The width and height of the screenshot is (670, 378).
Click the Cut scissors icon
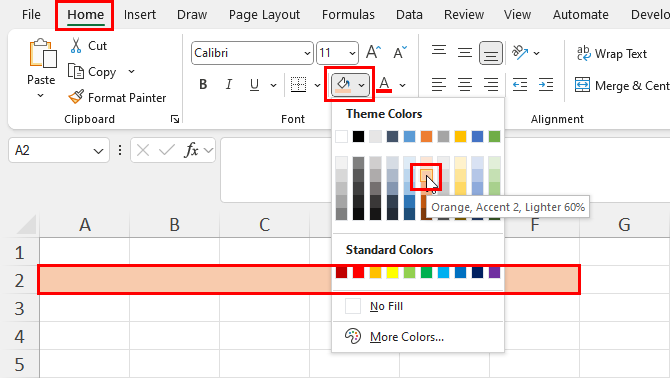point(76,46)
